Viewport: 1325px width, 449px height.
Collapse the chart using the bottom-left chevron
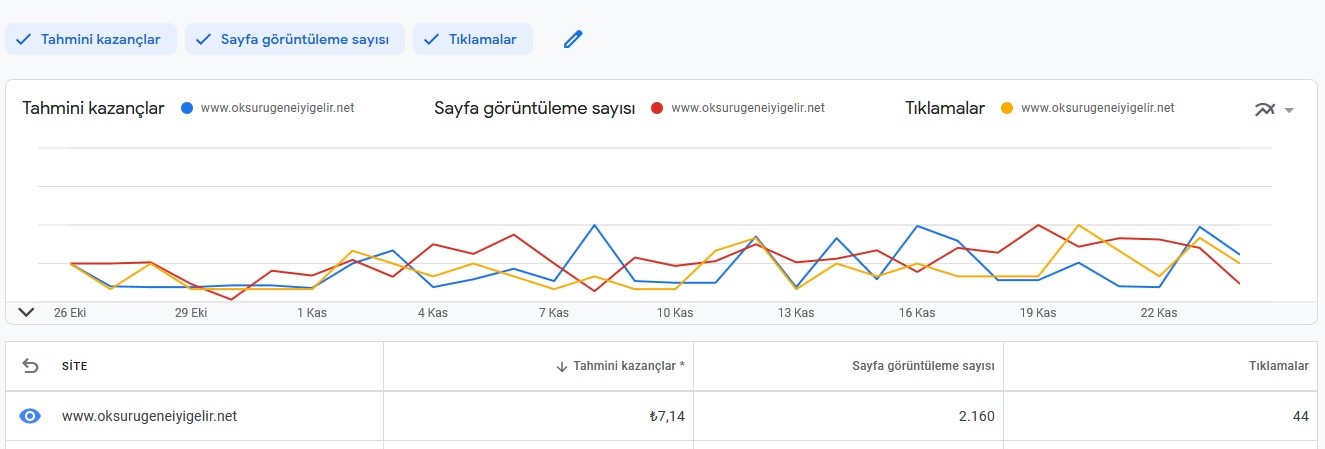point(27,312)
